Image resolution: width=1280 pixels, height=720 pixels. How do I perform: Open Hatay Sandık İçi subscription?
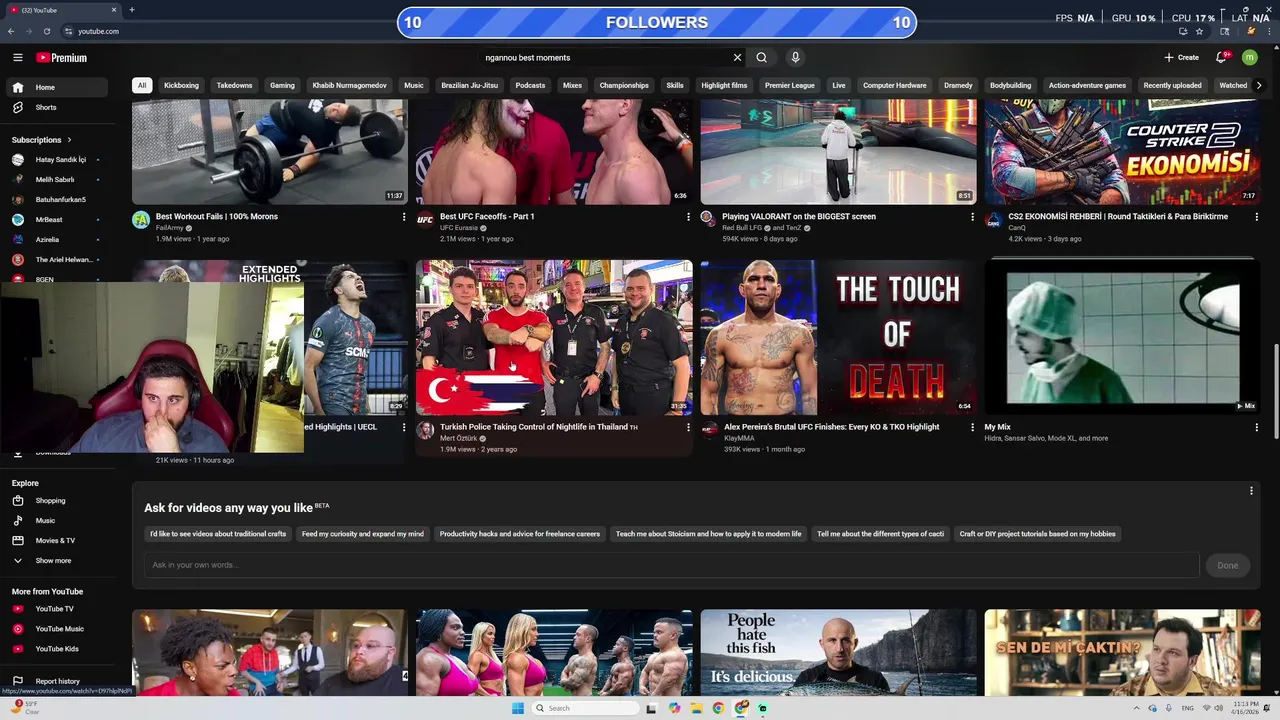tap(58, 160)
